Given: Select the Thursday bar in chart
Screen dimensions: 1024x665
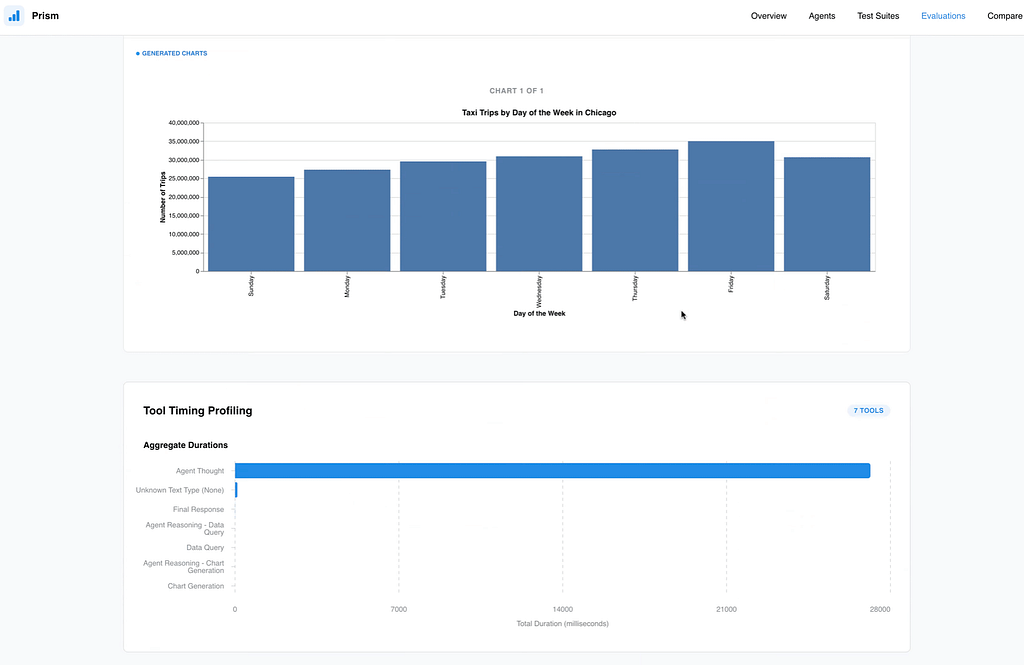Looking at the screenshot, I should (635, 210).
